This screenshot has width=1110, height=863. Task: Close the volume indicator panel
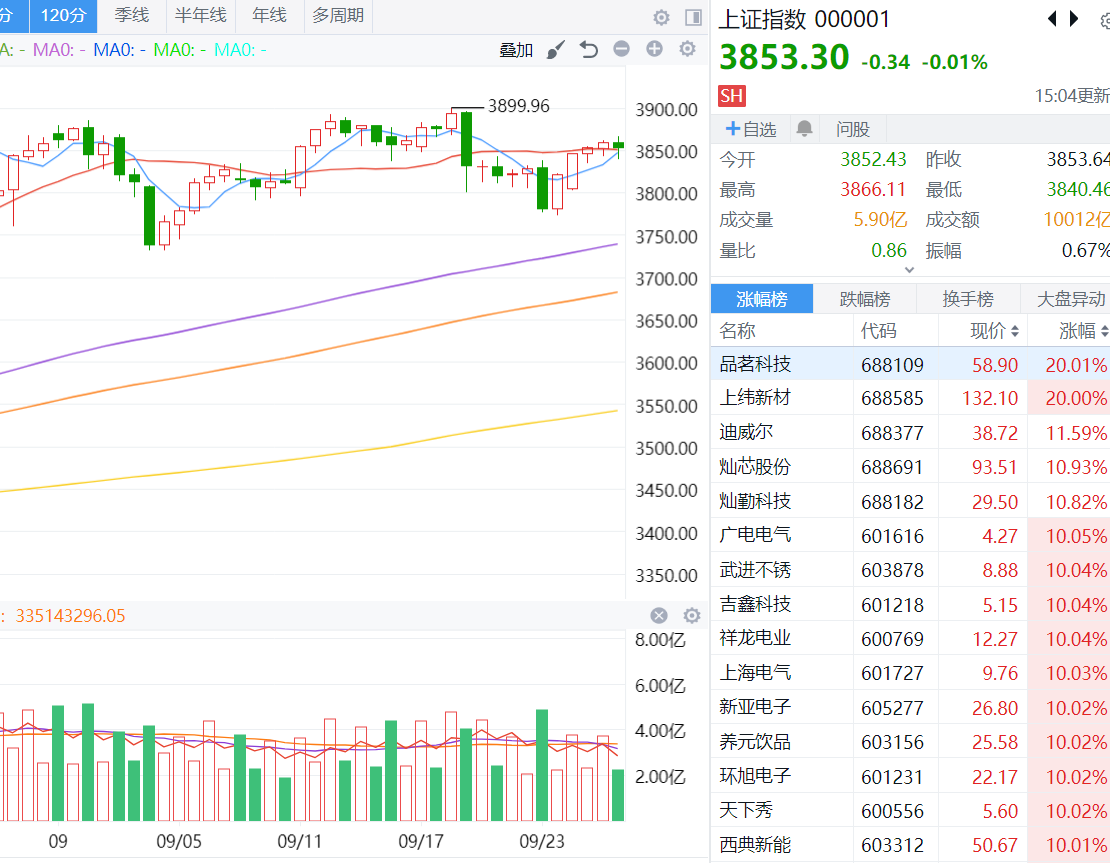(x=659, y=616)
